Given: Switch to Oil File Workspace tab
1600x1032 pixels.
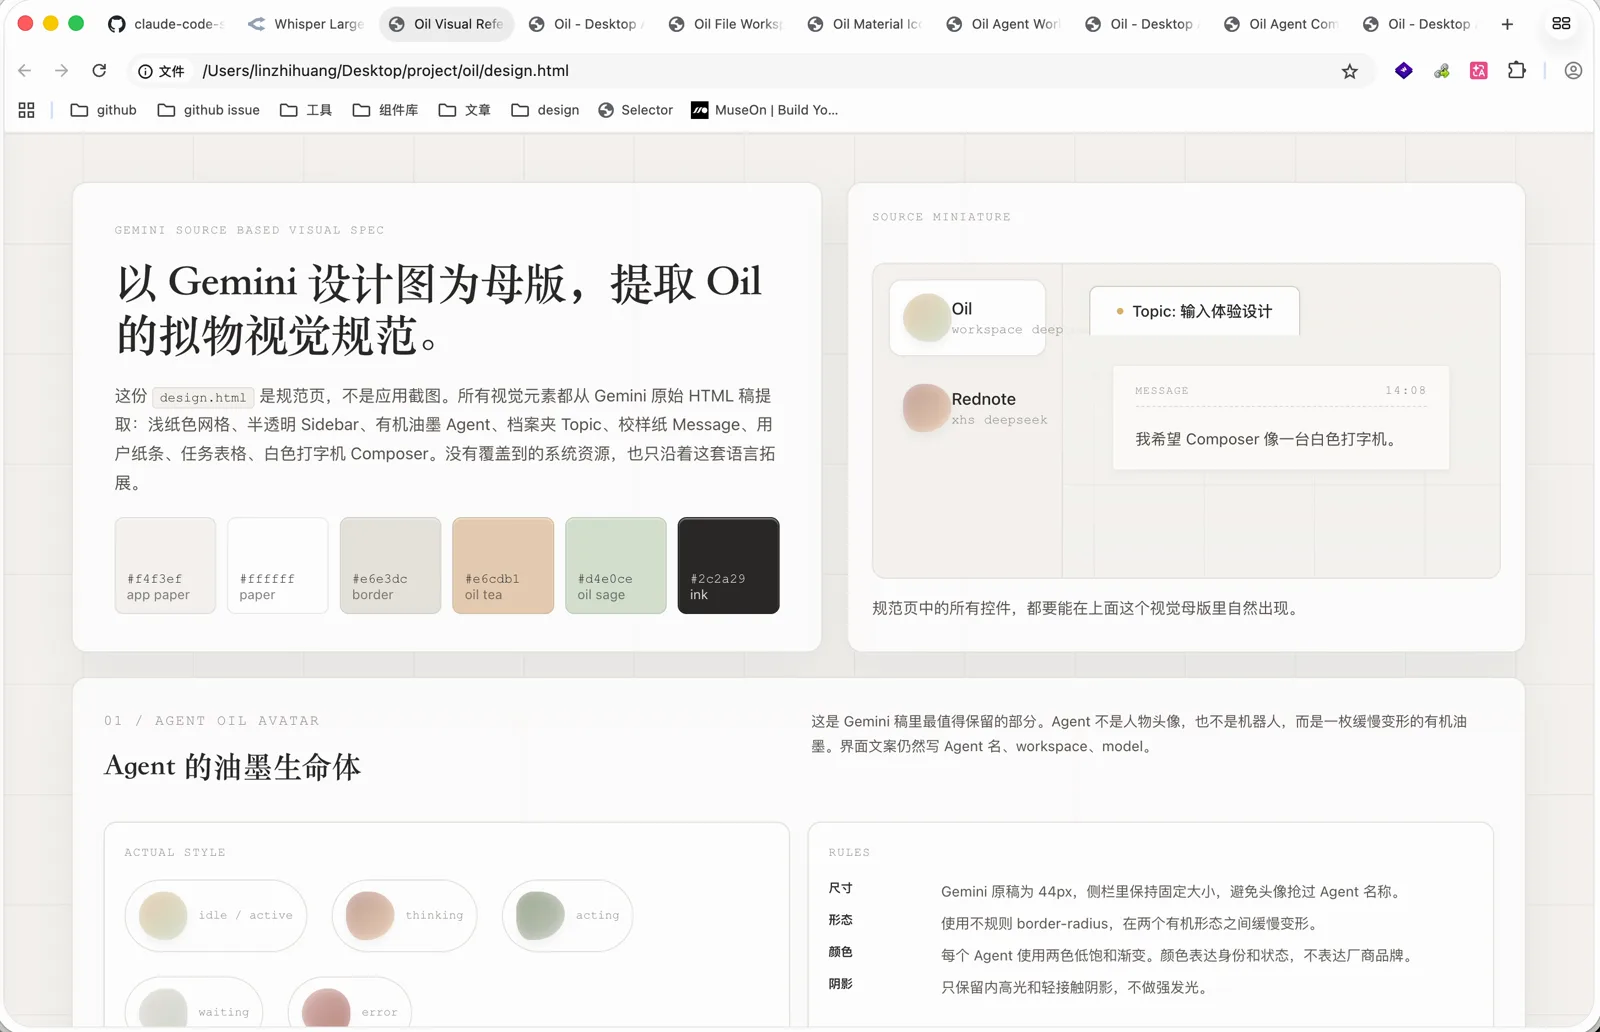Looking at the screenshot, I should click(x=725, y=24).
